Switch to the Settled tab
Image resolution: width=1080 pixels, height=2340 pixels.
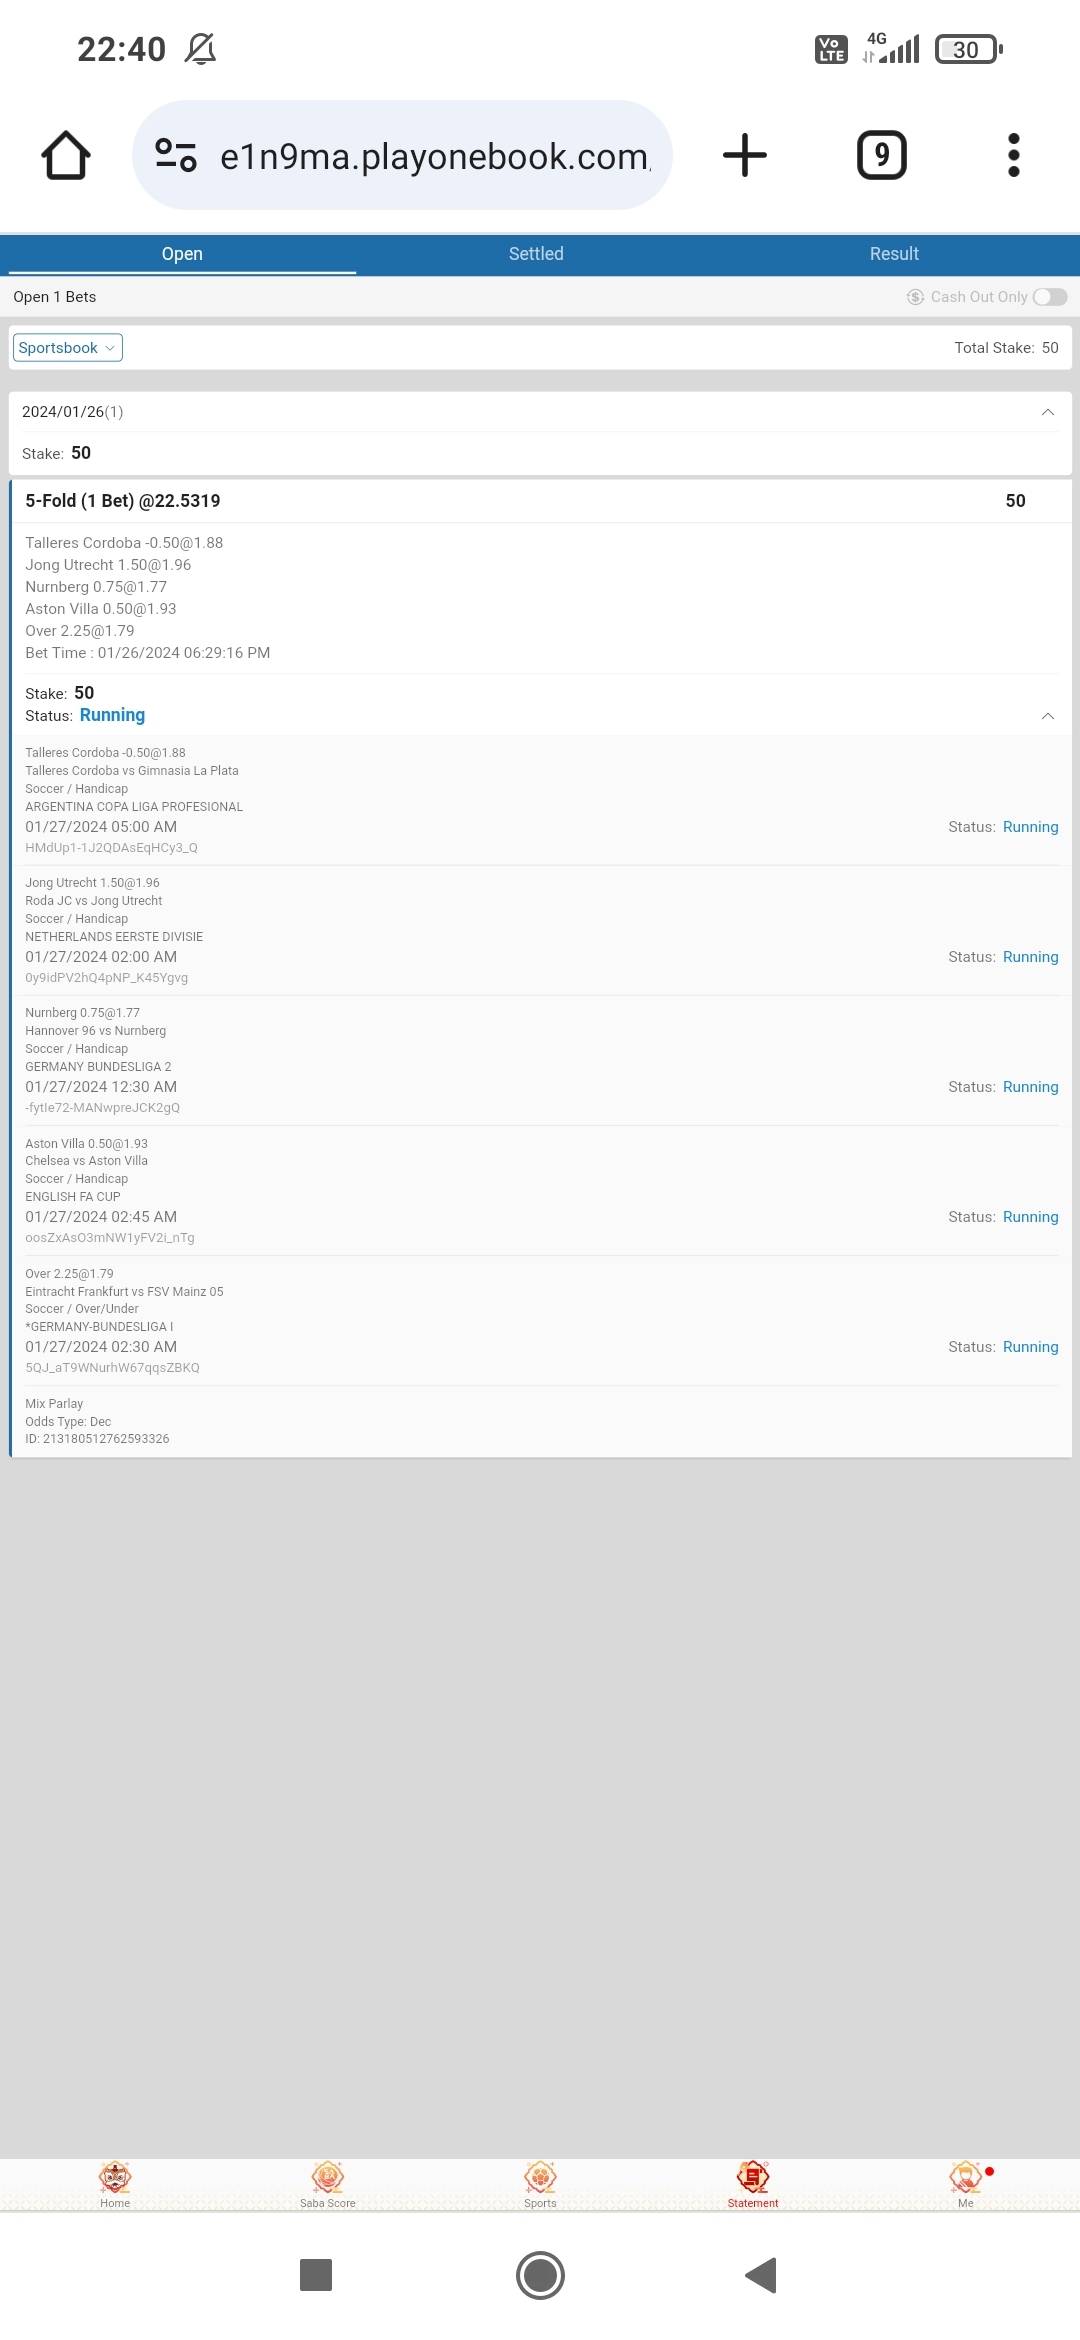click(536, 254)
